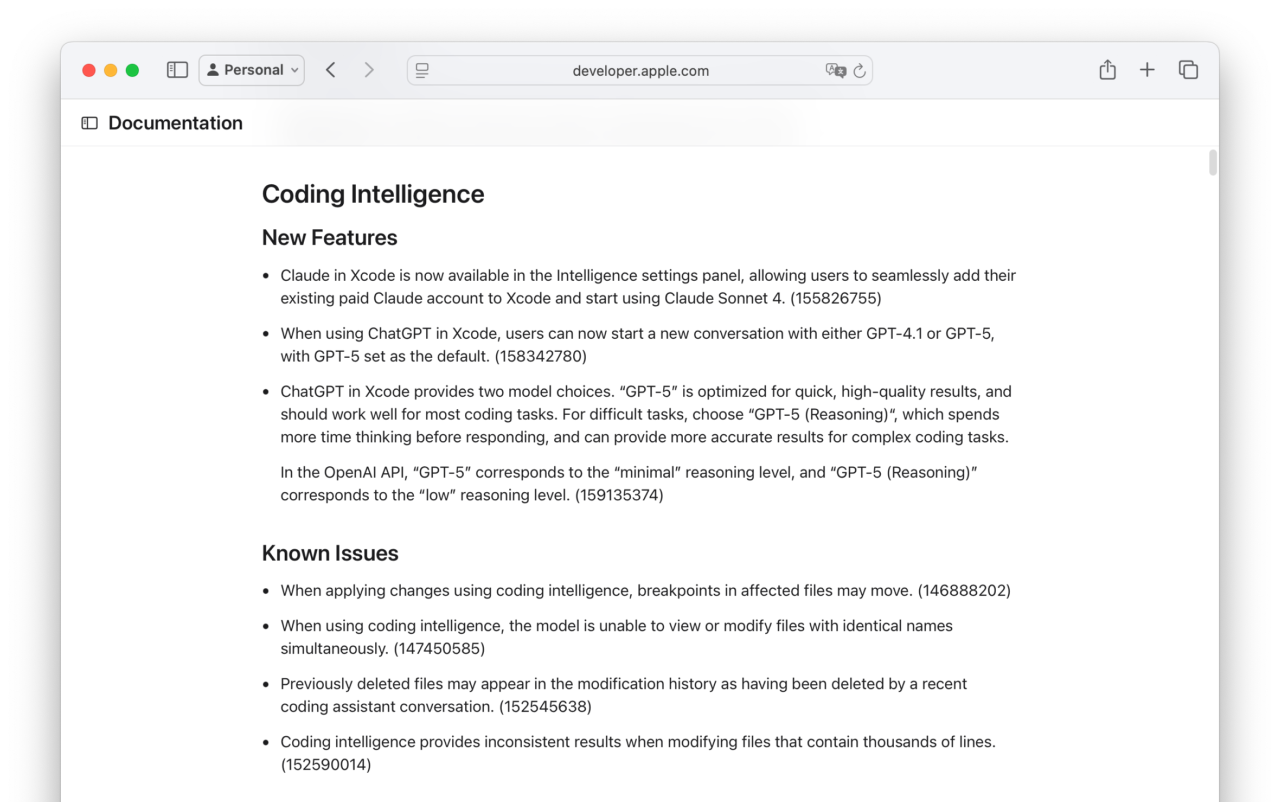This screenshot has height=802, width=1280.
Task: Toggle the Documentation sidebar panel
Action: (x=89, y=122)
